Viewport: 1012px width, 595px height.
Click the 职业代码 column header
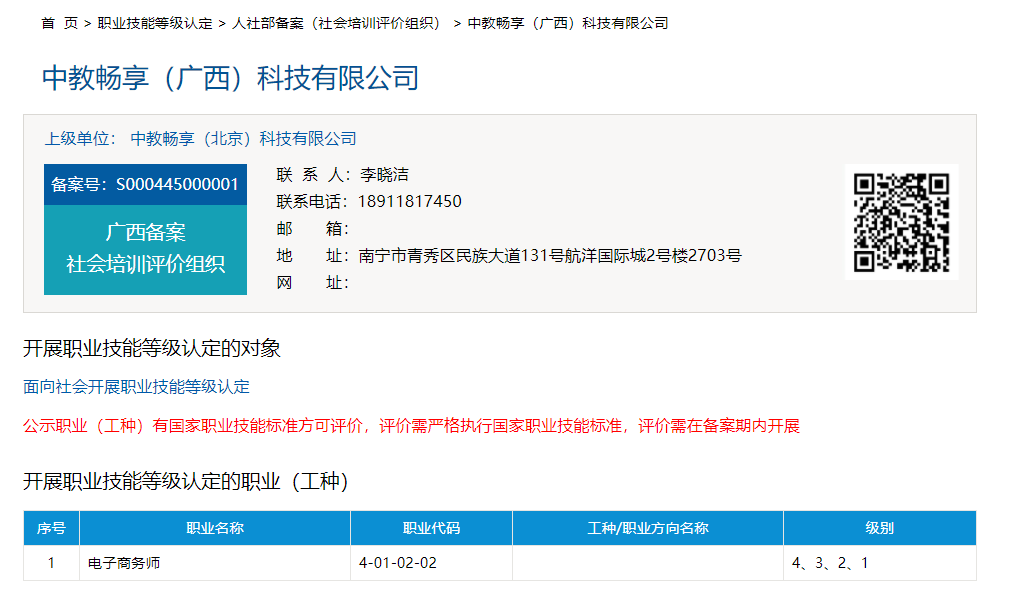pos(431,528)
